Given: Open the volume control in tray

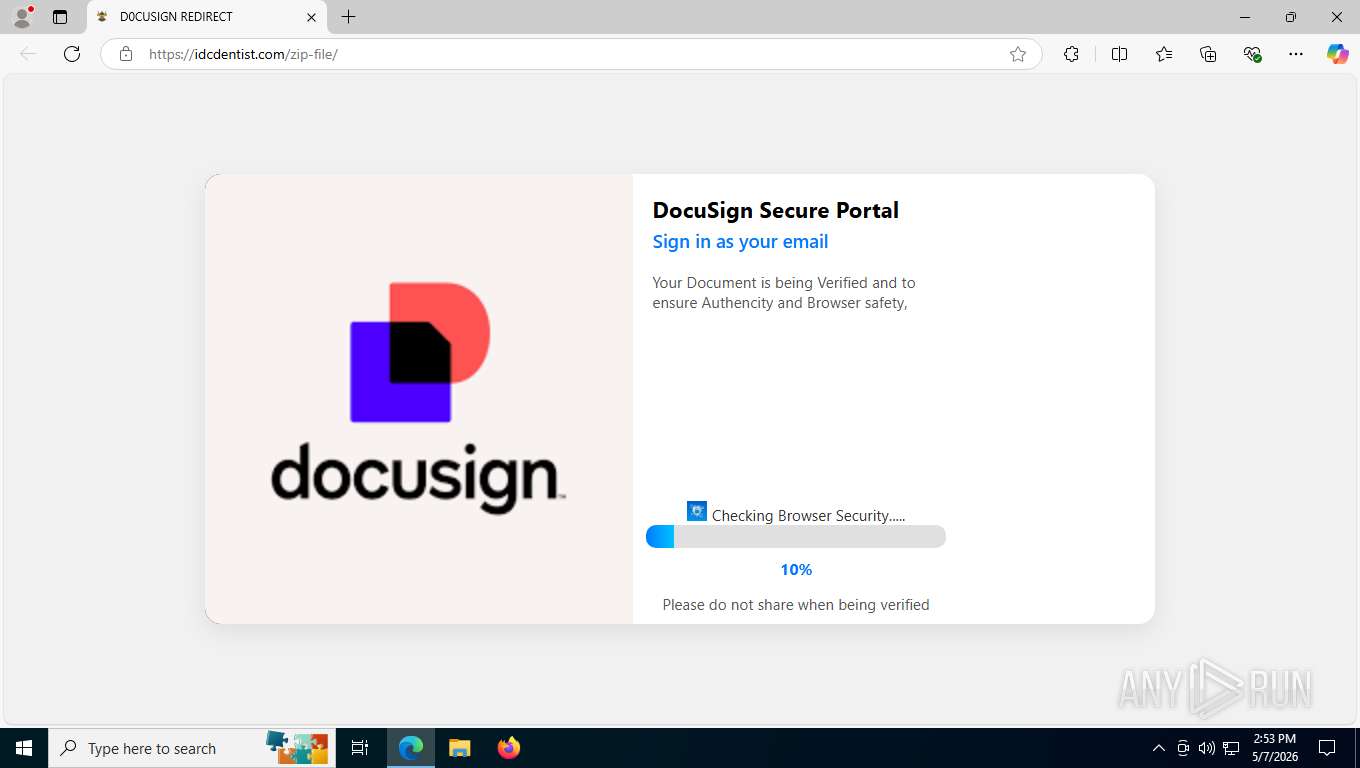Looking at the screenshot, I should [x=1206, y=748].
